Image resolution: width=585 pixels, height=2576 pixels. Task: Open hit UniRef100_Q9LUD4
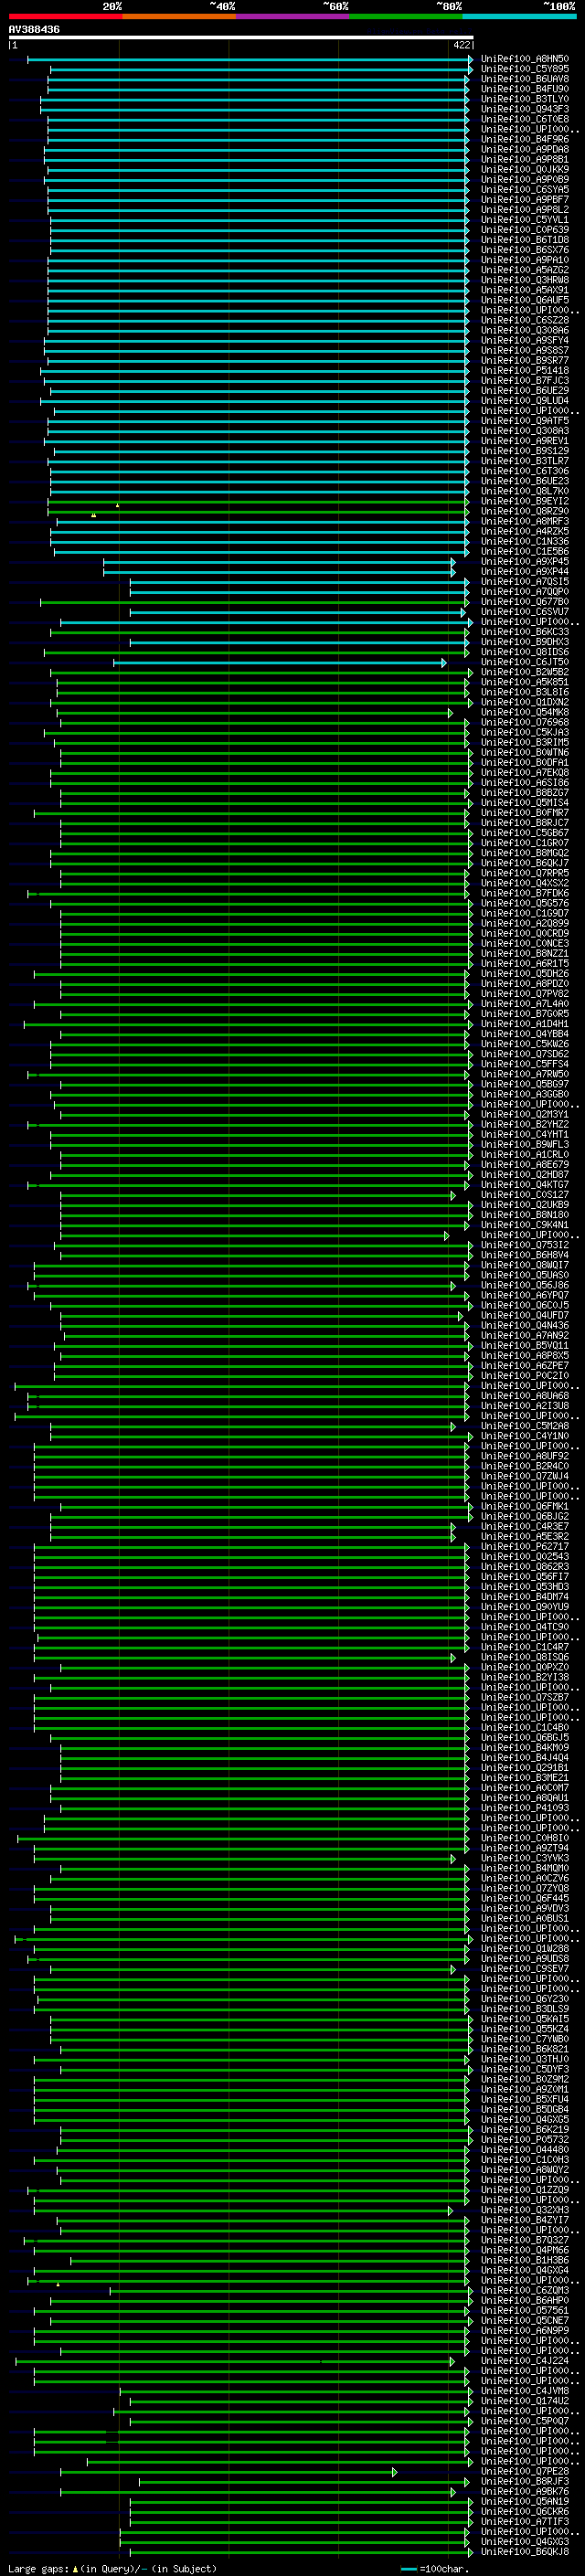point(524,401)
